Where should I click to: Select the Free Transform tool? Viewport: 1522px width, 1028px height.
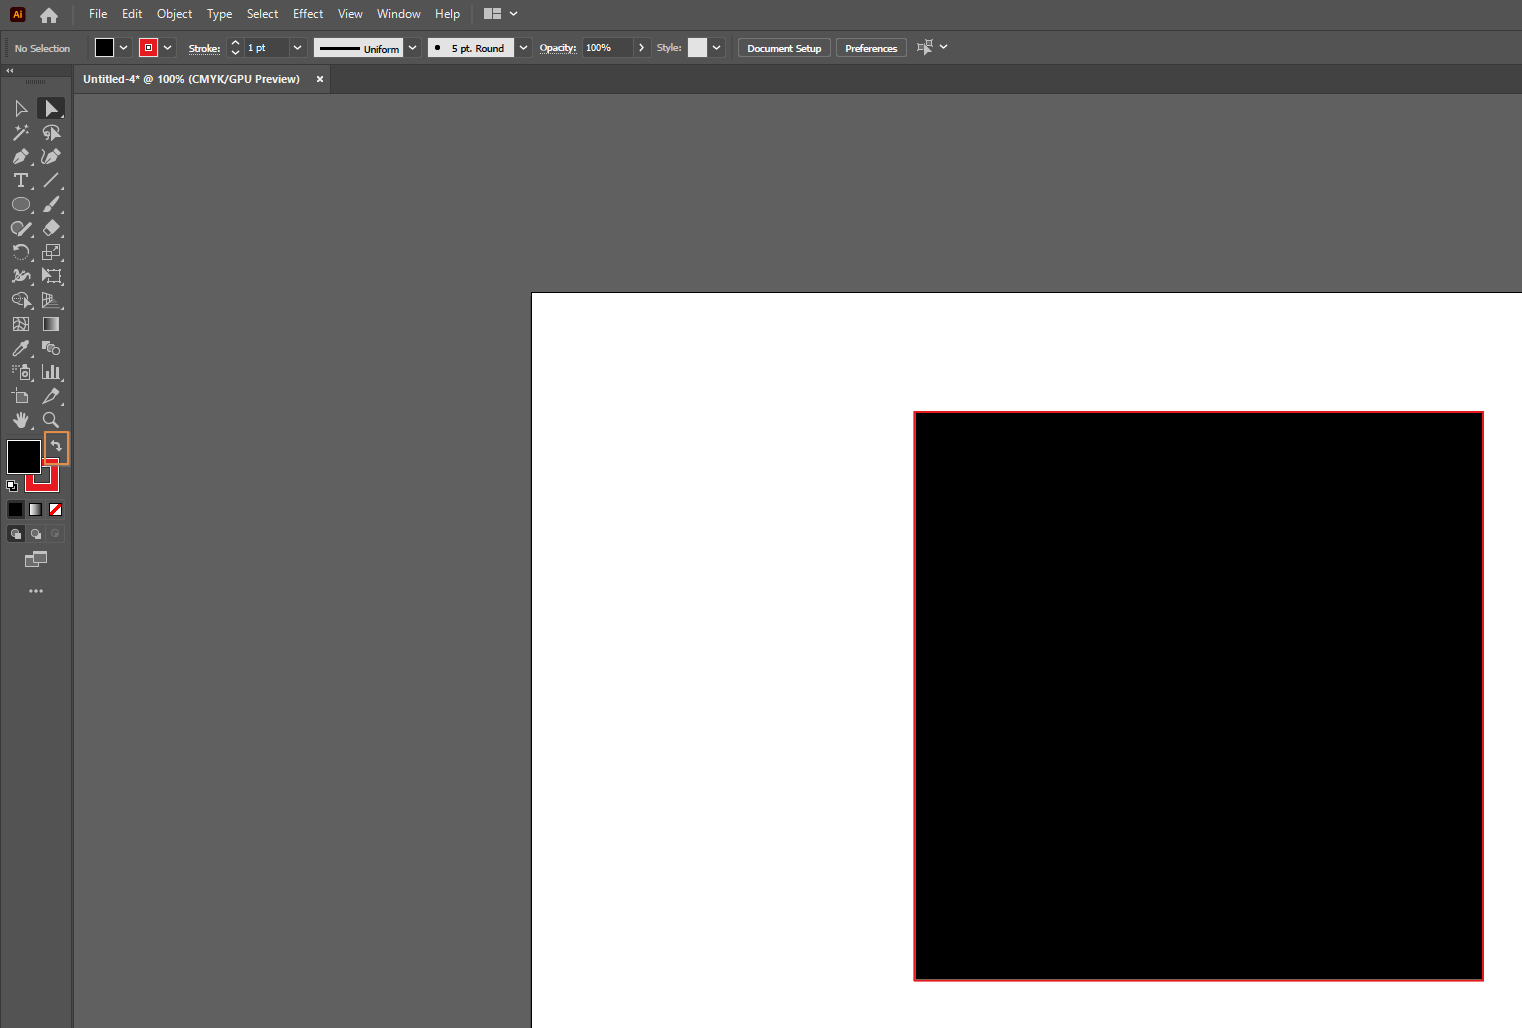click(x=51, y=276)
